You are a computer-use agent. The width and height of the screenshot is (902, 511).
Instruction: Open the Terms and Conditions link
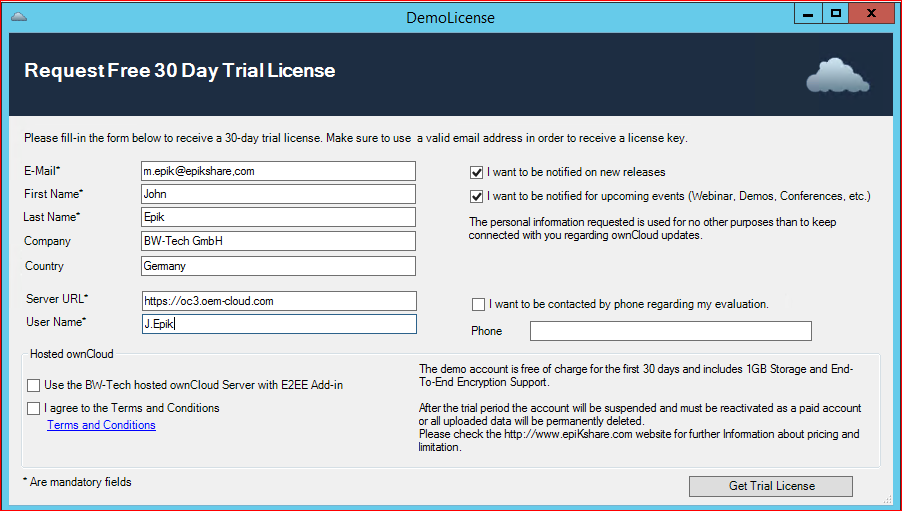coord(101,425)
